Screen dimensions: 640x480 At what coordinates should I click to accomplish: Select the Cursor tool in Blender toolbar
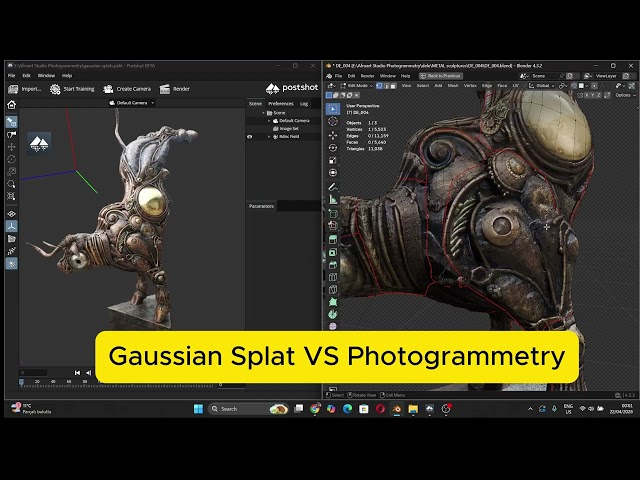tap(333, 122)
